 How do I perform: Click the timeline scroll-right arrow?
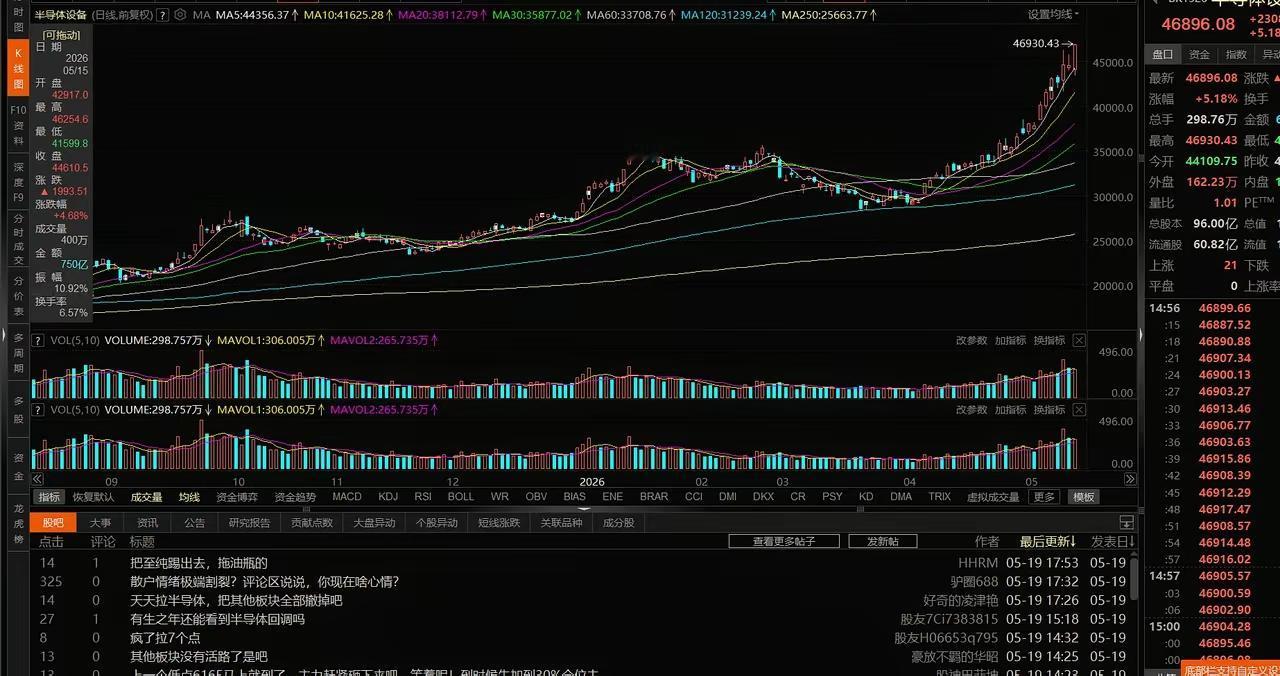[x=1131, y=479]
